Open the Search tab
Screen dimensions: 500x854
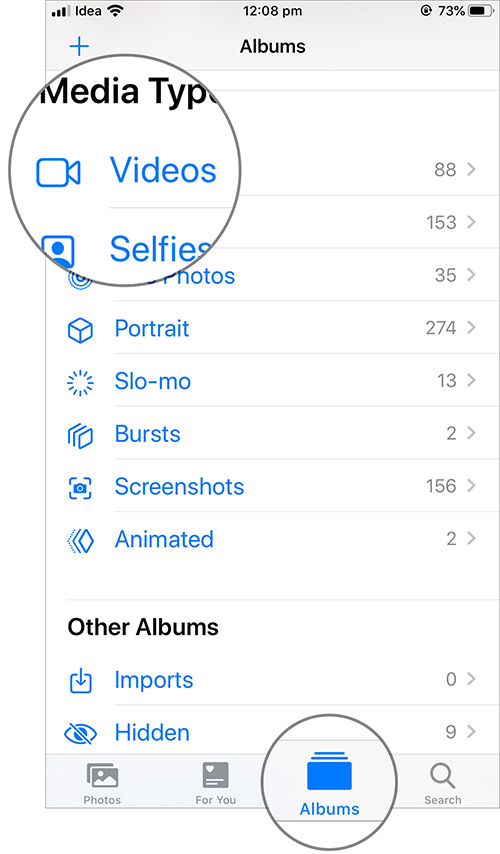[x=443, y=784]
